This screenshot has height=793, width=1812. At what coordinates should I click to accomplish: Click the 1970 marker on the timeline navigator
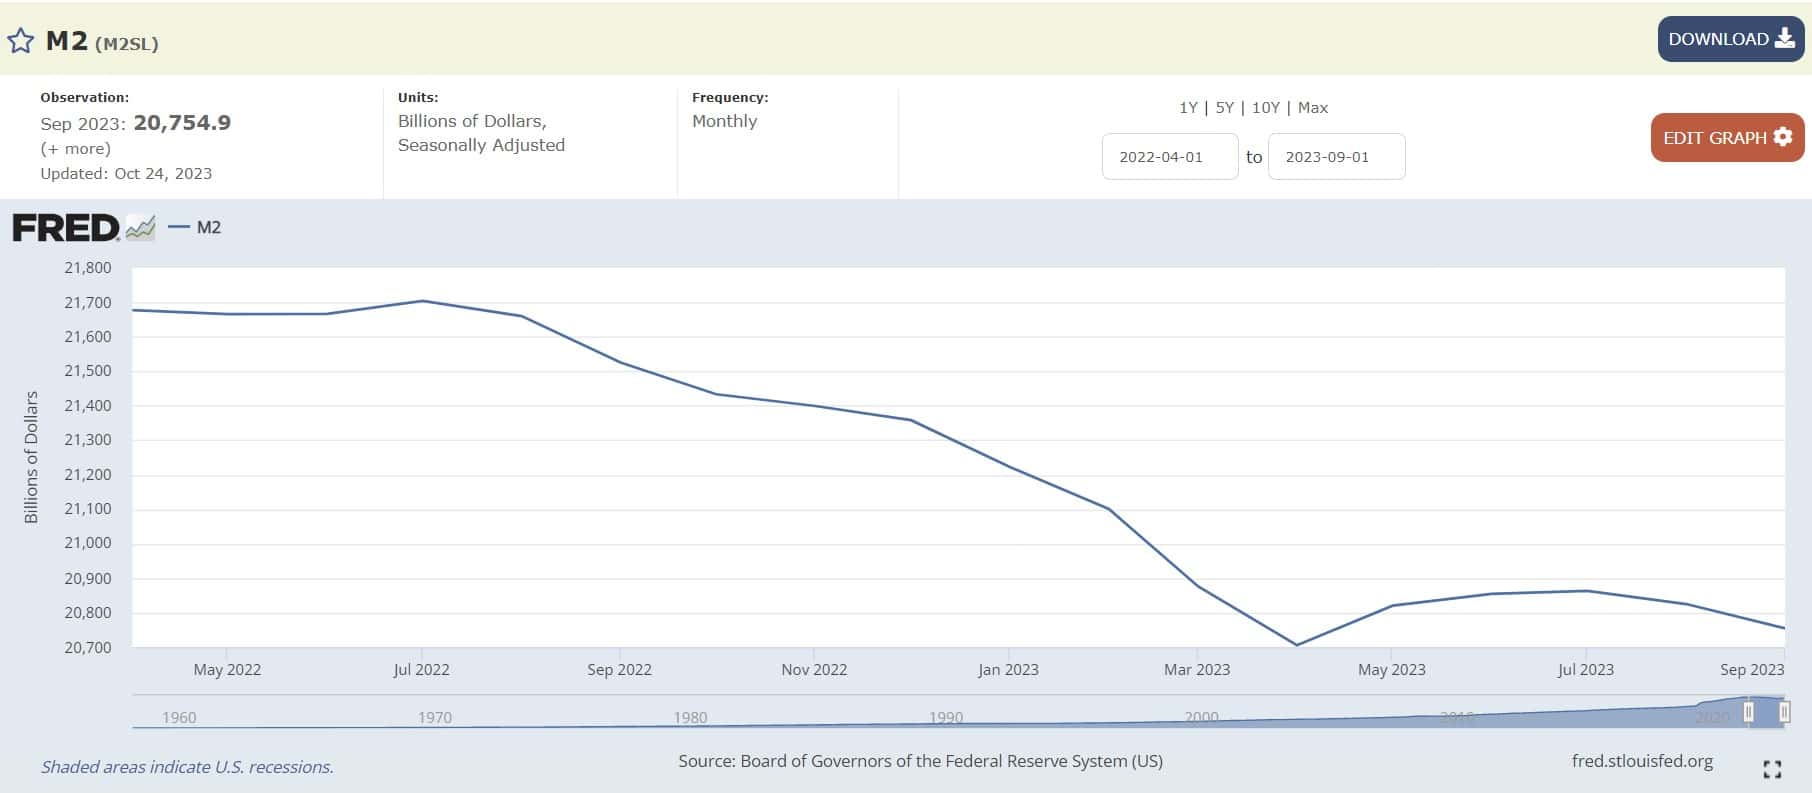[x=435, y=718]
